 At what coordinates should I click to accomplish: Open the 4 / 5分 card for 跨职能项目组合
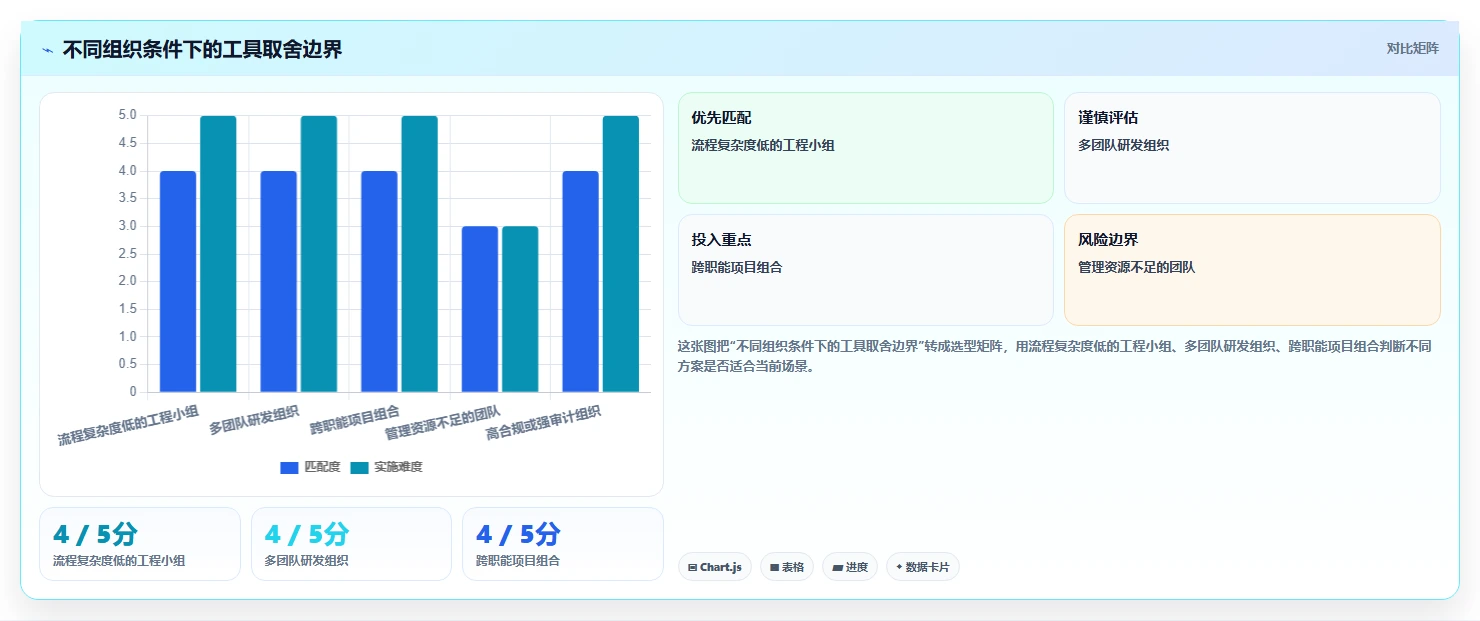(563, 544)
